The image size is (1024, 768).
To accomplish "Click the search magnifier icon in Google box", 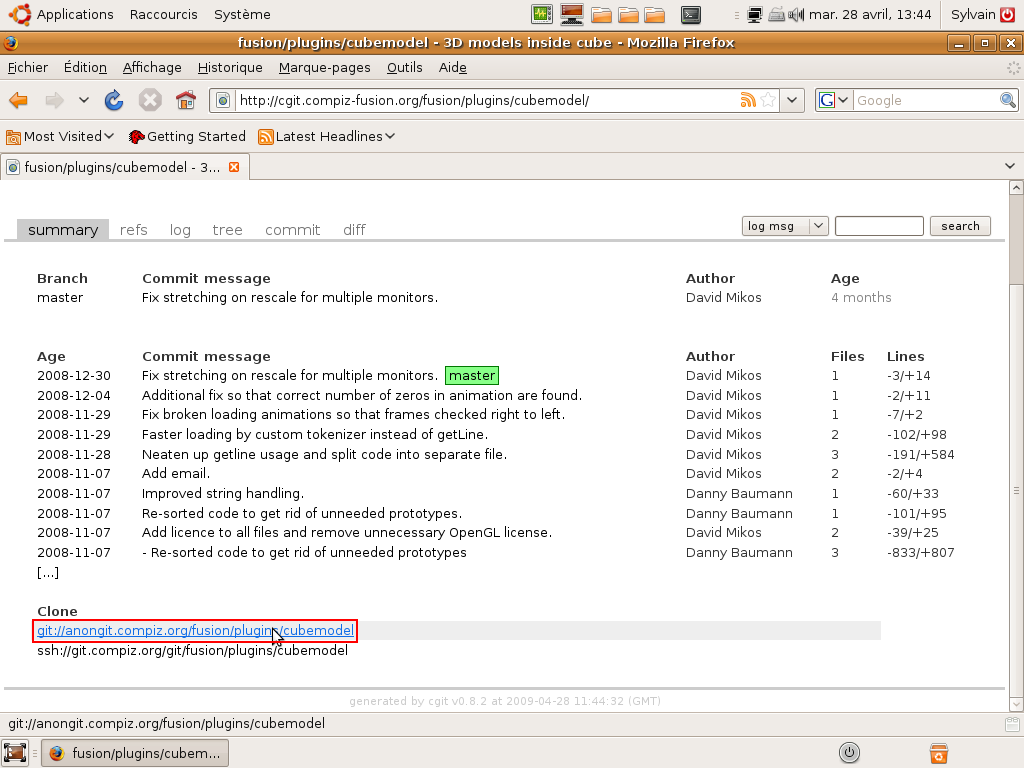I will tap(1007, 100).
